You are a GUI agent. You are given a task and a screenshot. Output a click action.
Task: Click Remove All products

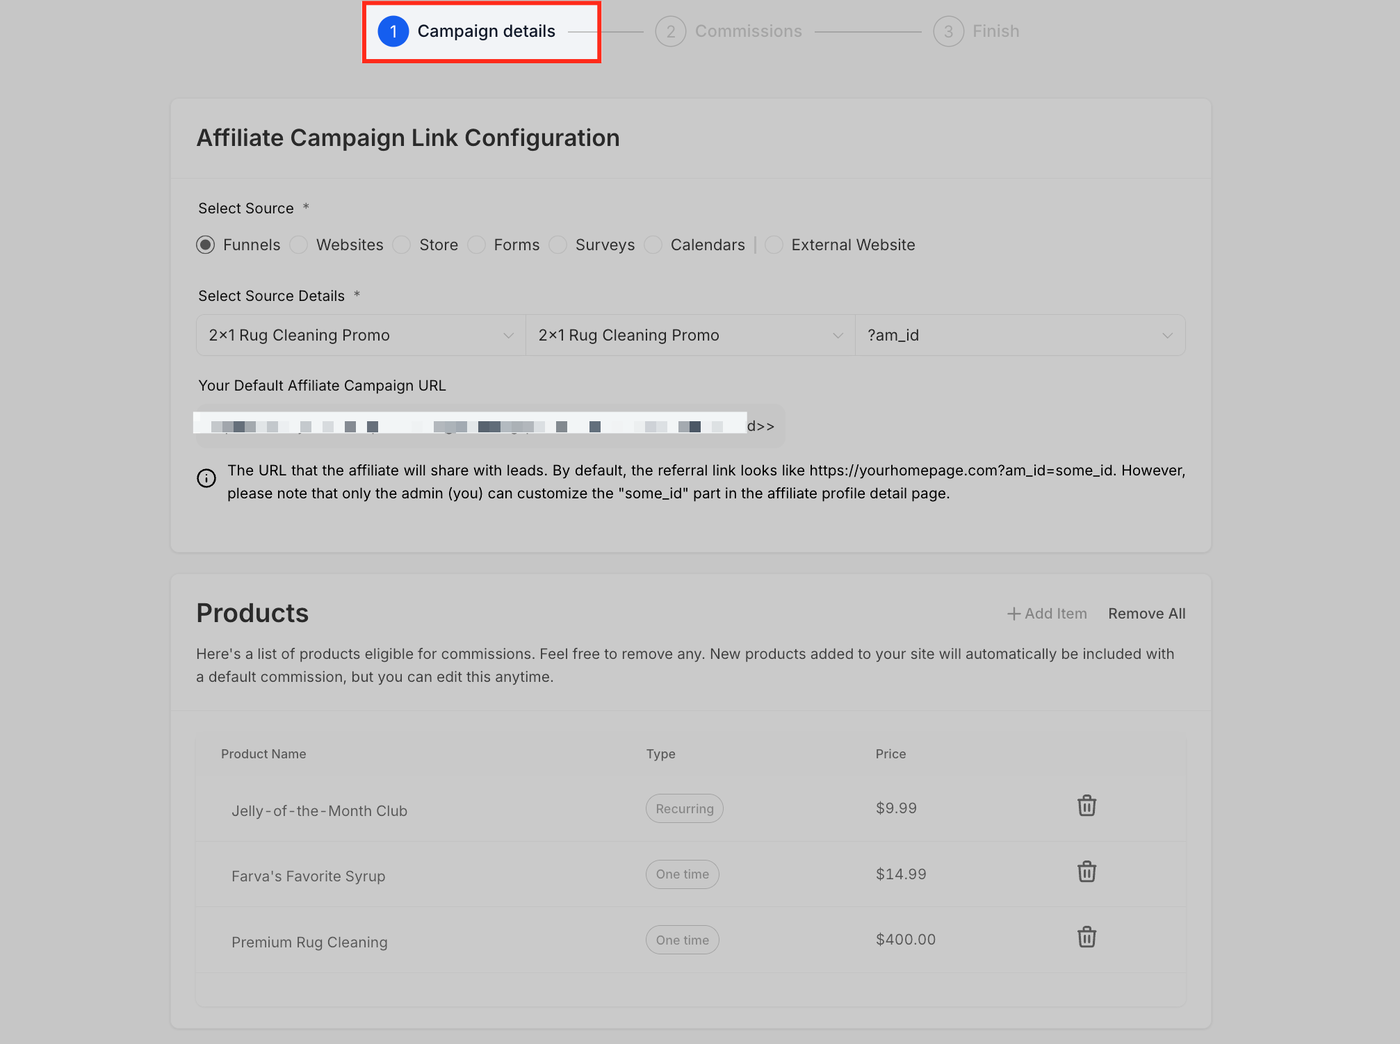(1147, 614)
